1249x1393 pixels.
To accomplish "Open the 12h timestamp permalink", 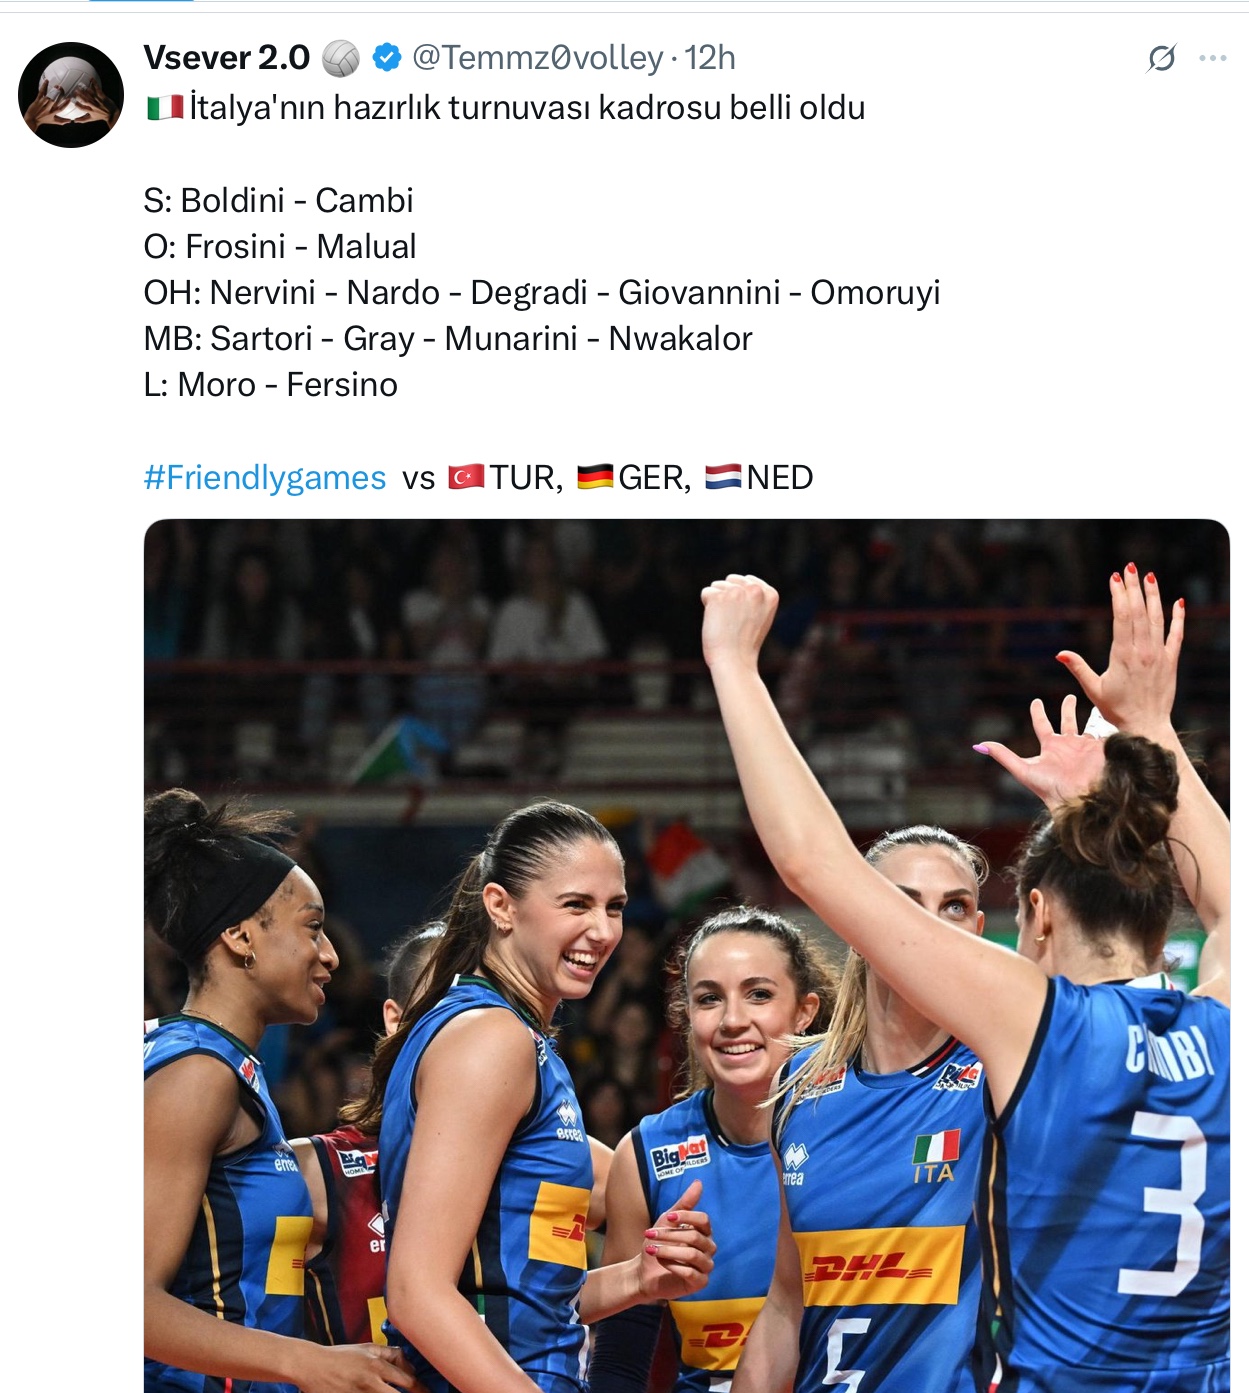I will click(710, 58).
